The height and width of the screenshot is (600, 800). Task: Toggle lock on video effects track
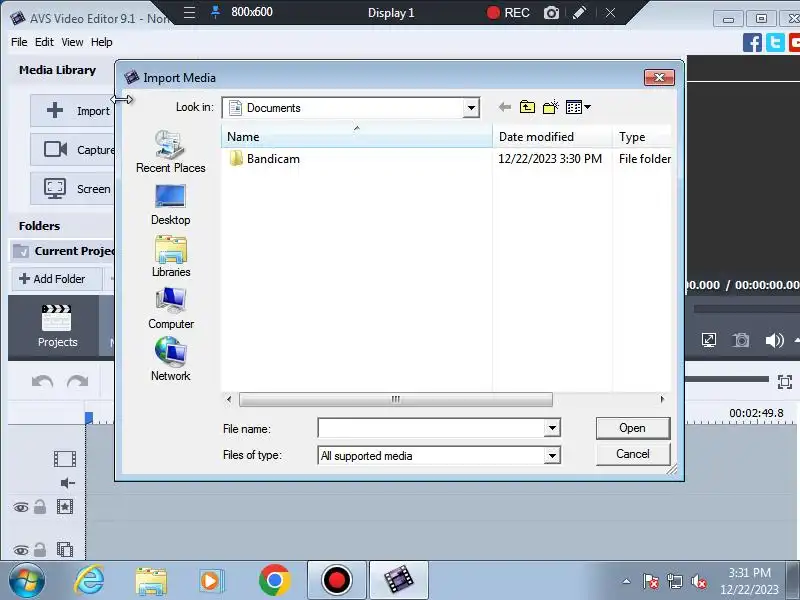pos(40,507)
